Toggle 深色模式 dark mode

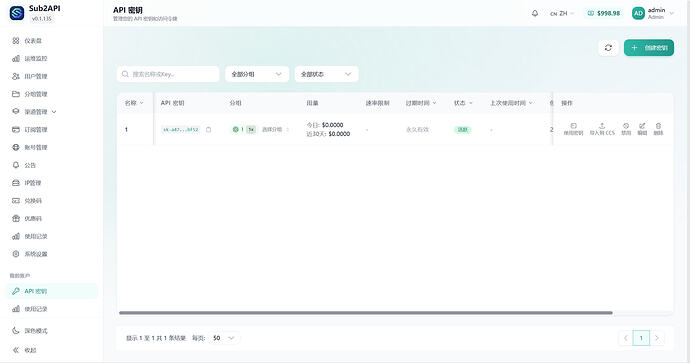point(51,330)
